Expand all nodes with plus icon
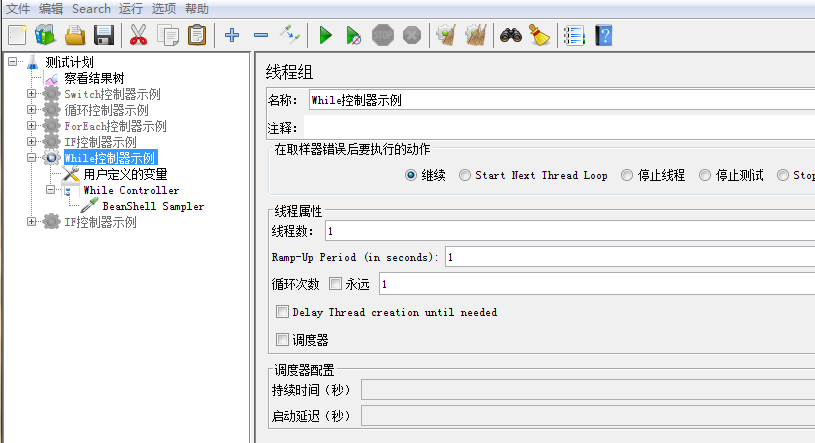 [x=232, y=35]
